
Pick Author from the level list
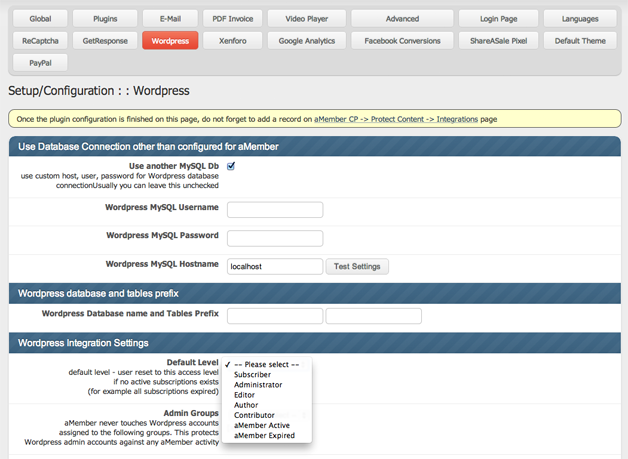tap(267, 405)
